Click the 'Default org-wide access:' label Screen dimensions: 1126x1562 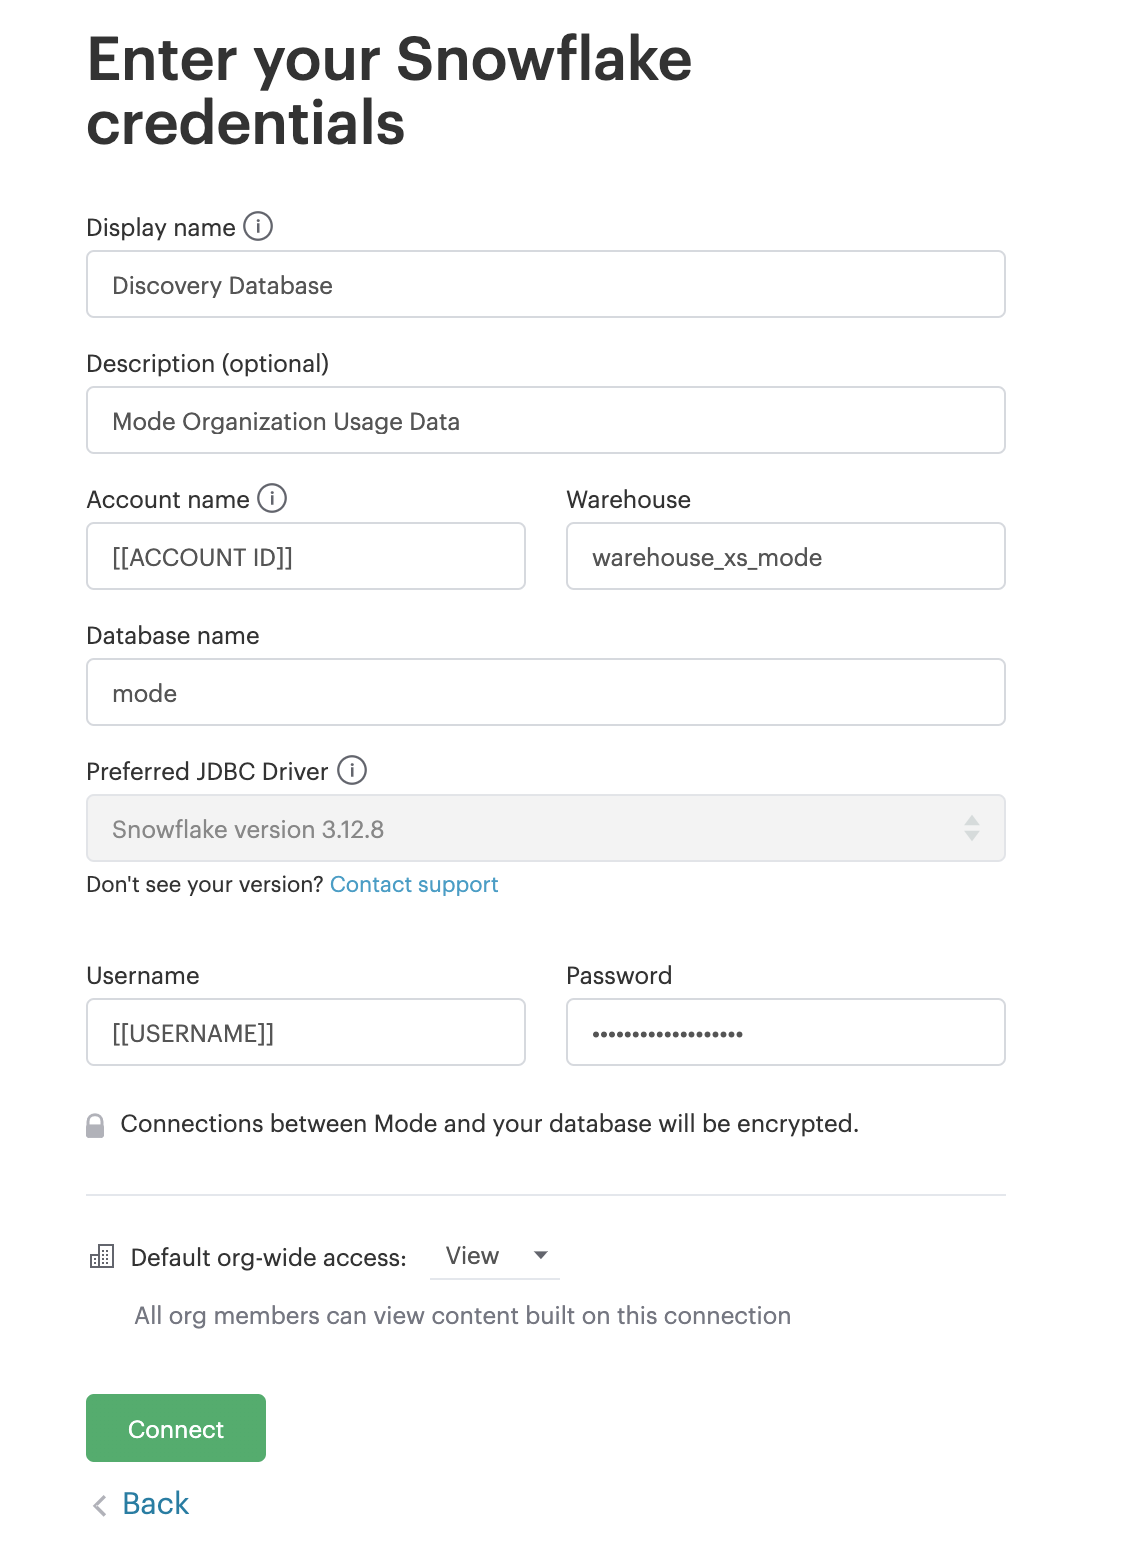click(x=269, y=1257)
